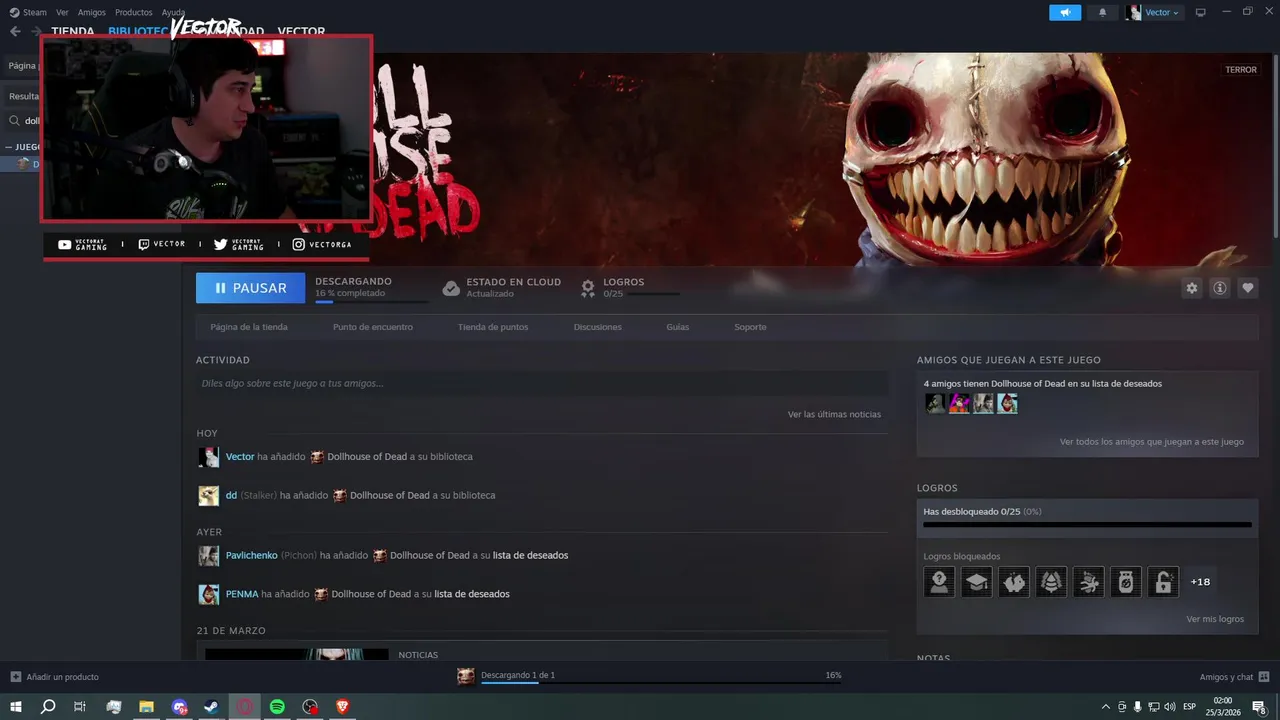Click the TERROR genre tag

(1241, 70)
